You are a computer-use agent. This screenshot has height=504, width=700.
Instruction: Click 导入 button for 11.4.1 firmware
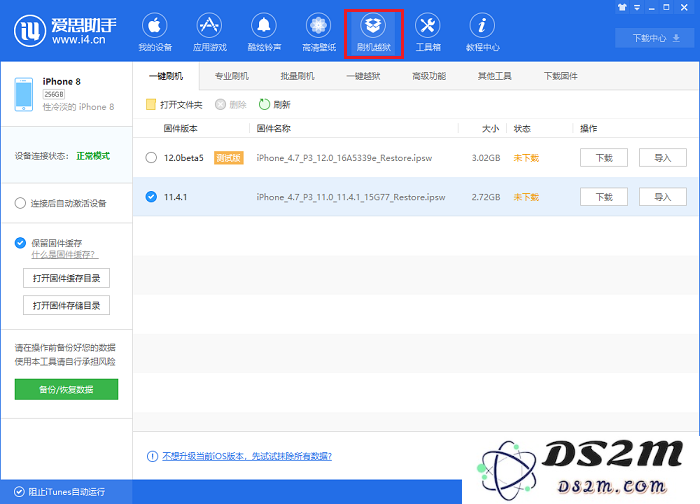[x=662, y=197]
